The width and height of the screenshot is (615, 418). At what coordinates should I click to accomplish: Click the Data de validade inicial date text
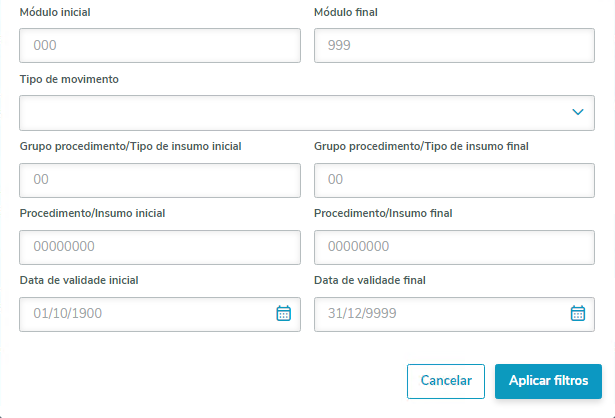coord(68,314)
